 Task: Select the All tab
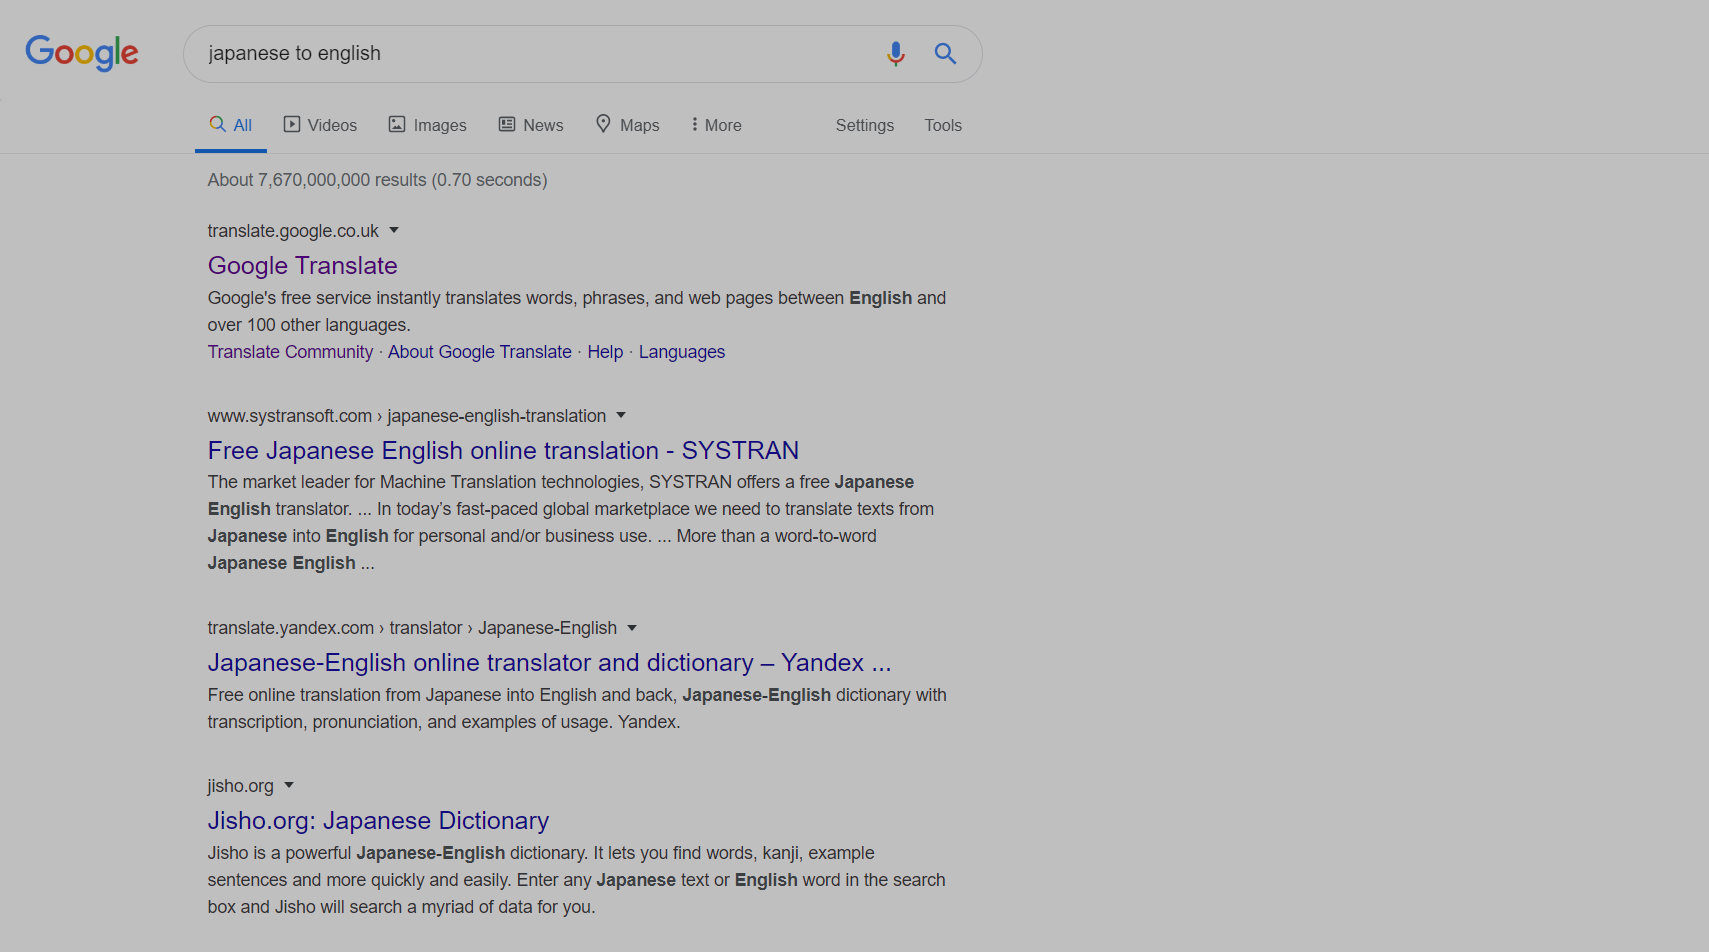[x=231, y=125]
